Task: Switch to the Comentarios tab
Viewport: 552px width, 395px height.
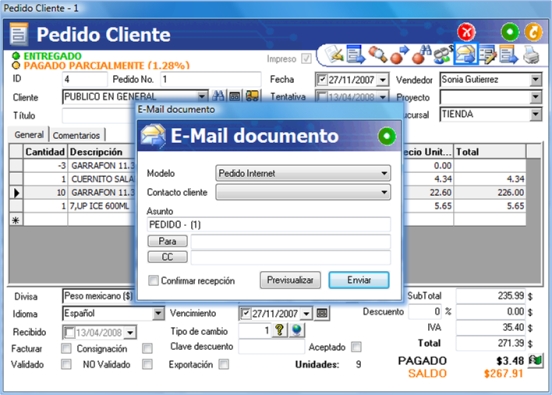Action: (76, 135)
